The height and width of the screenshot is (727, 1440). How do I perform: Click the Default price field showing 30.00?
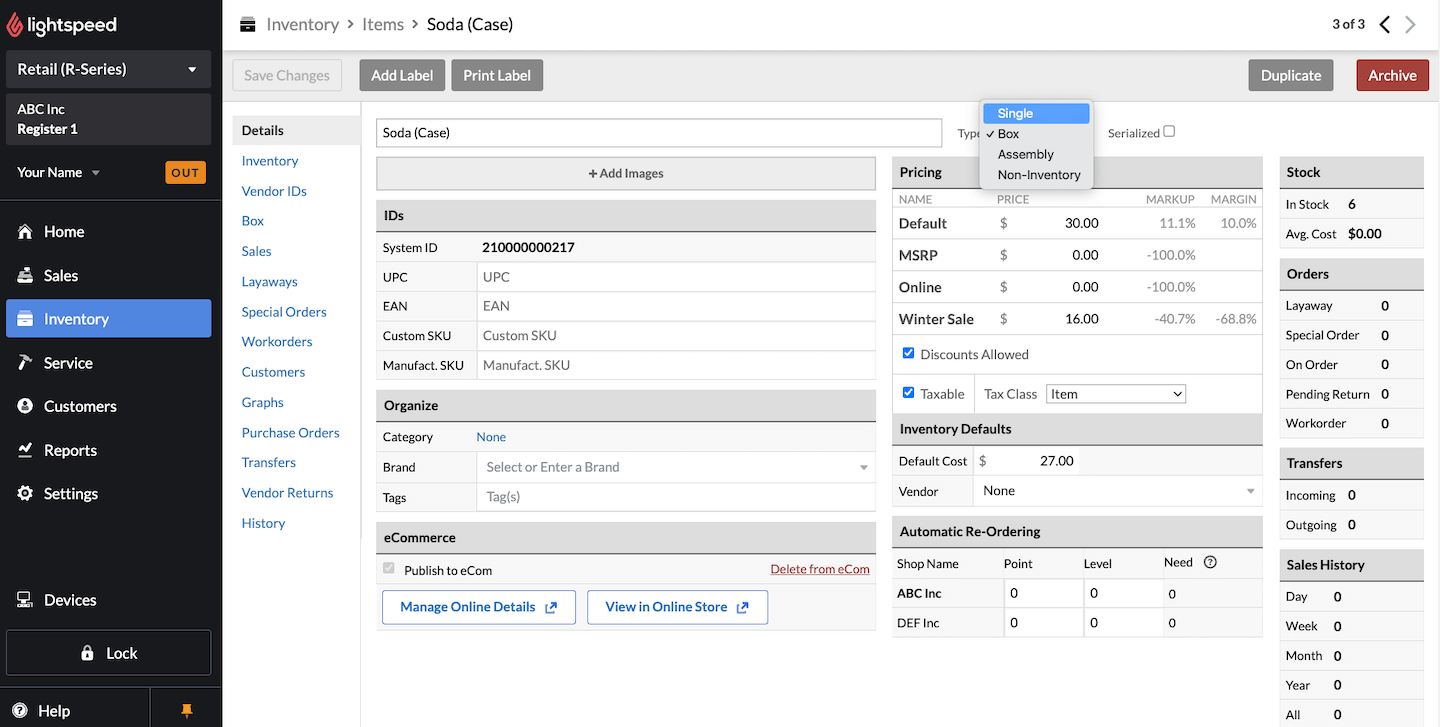[1057, 223]
